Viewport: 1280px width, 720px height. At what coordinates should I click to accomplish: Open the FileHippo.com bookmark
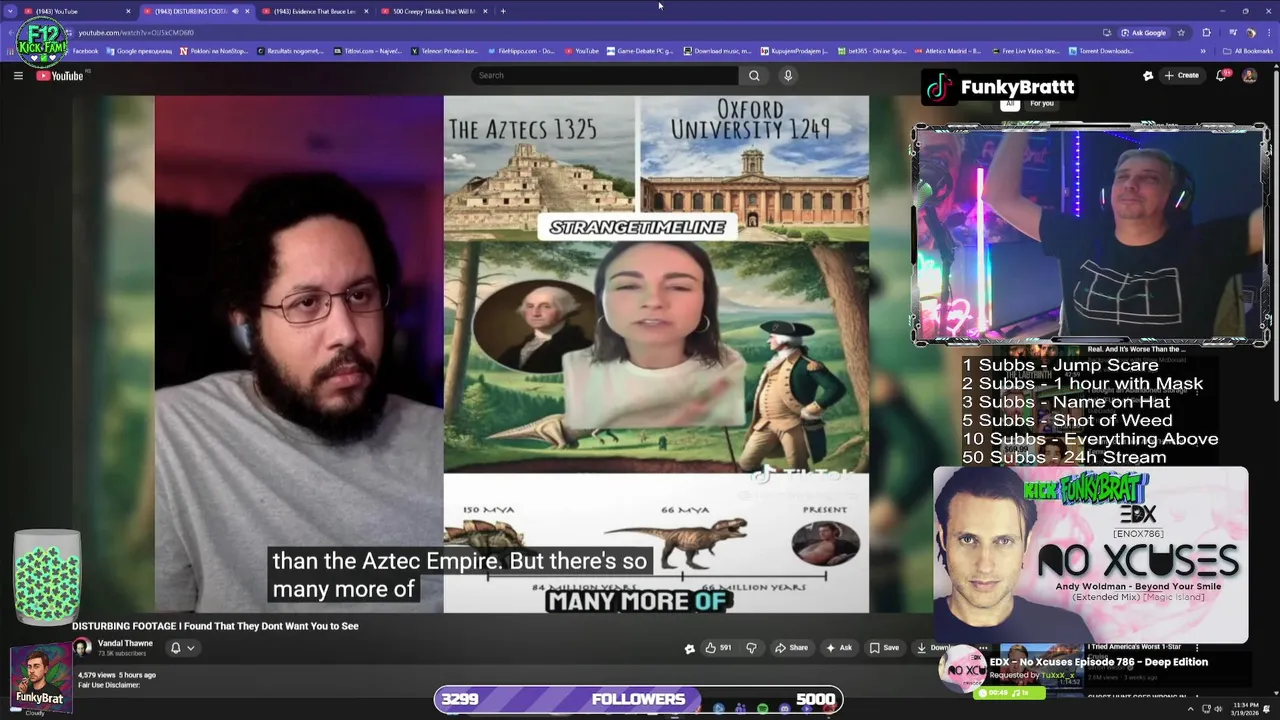coord(520,51)
